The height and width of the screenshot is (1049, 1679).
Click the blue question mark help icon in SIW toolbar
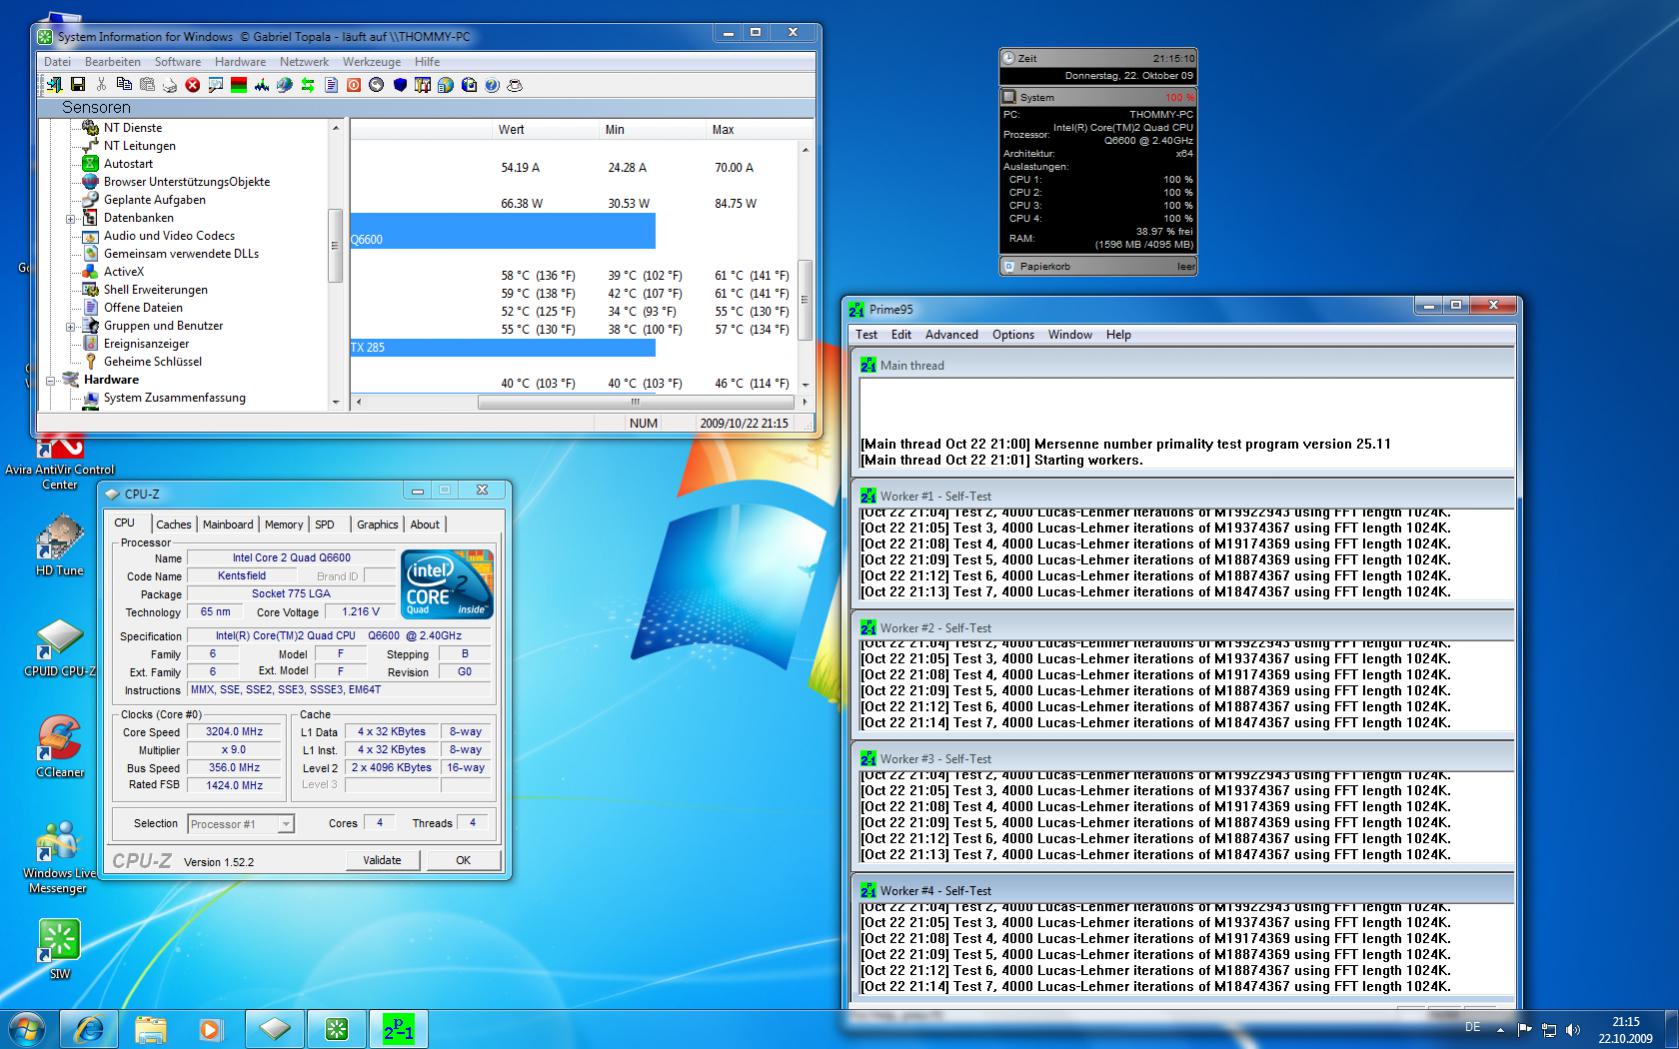(492, 85)
